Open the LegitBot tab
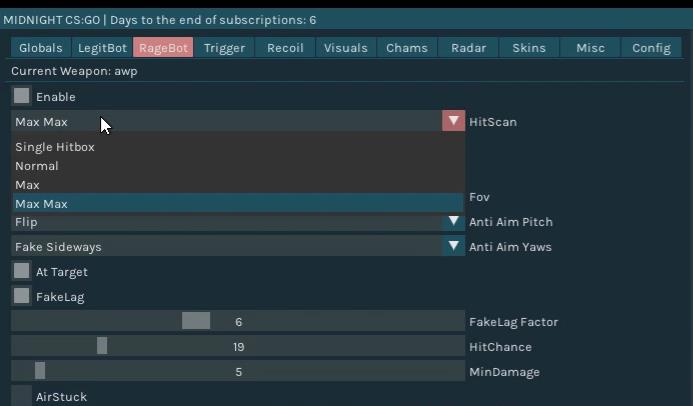The width and height of the screenshot is (693, 406). tap(103, 48)
